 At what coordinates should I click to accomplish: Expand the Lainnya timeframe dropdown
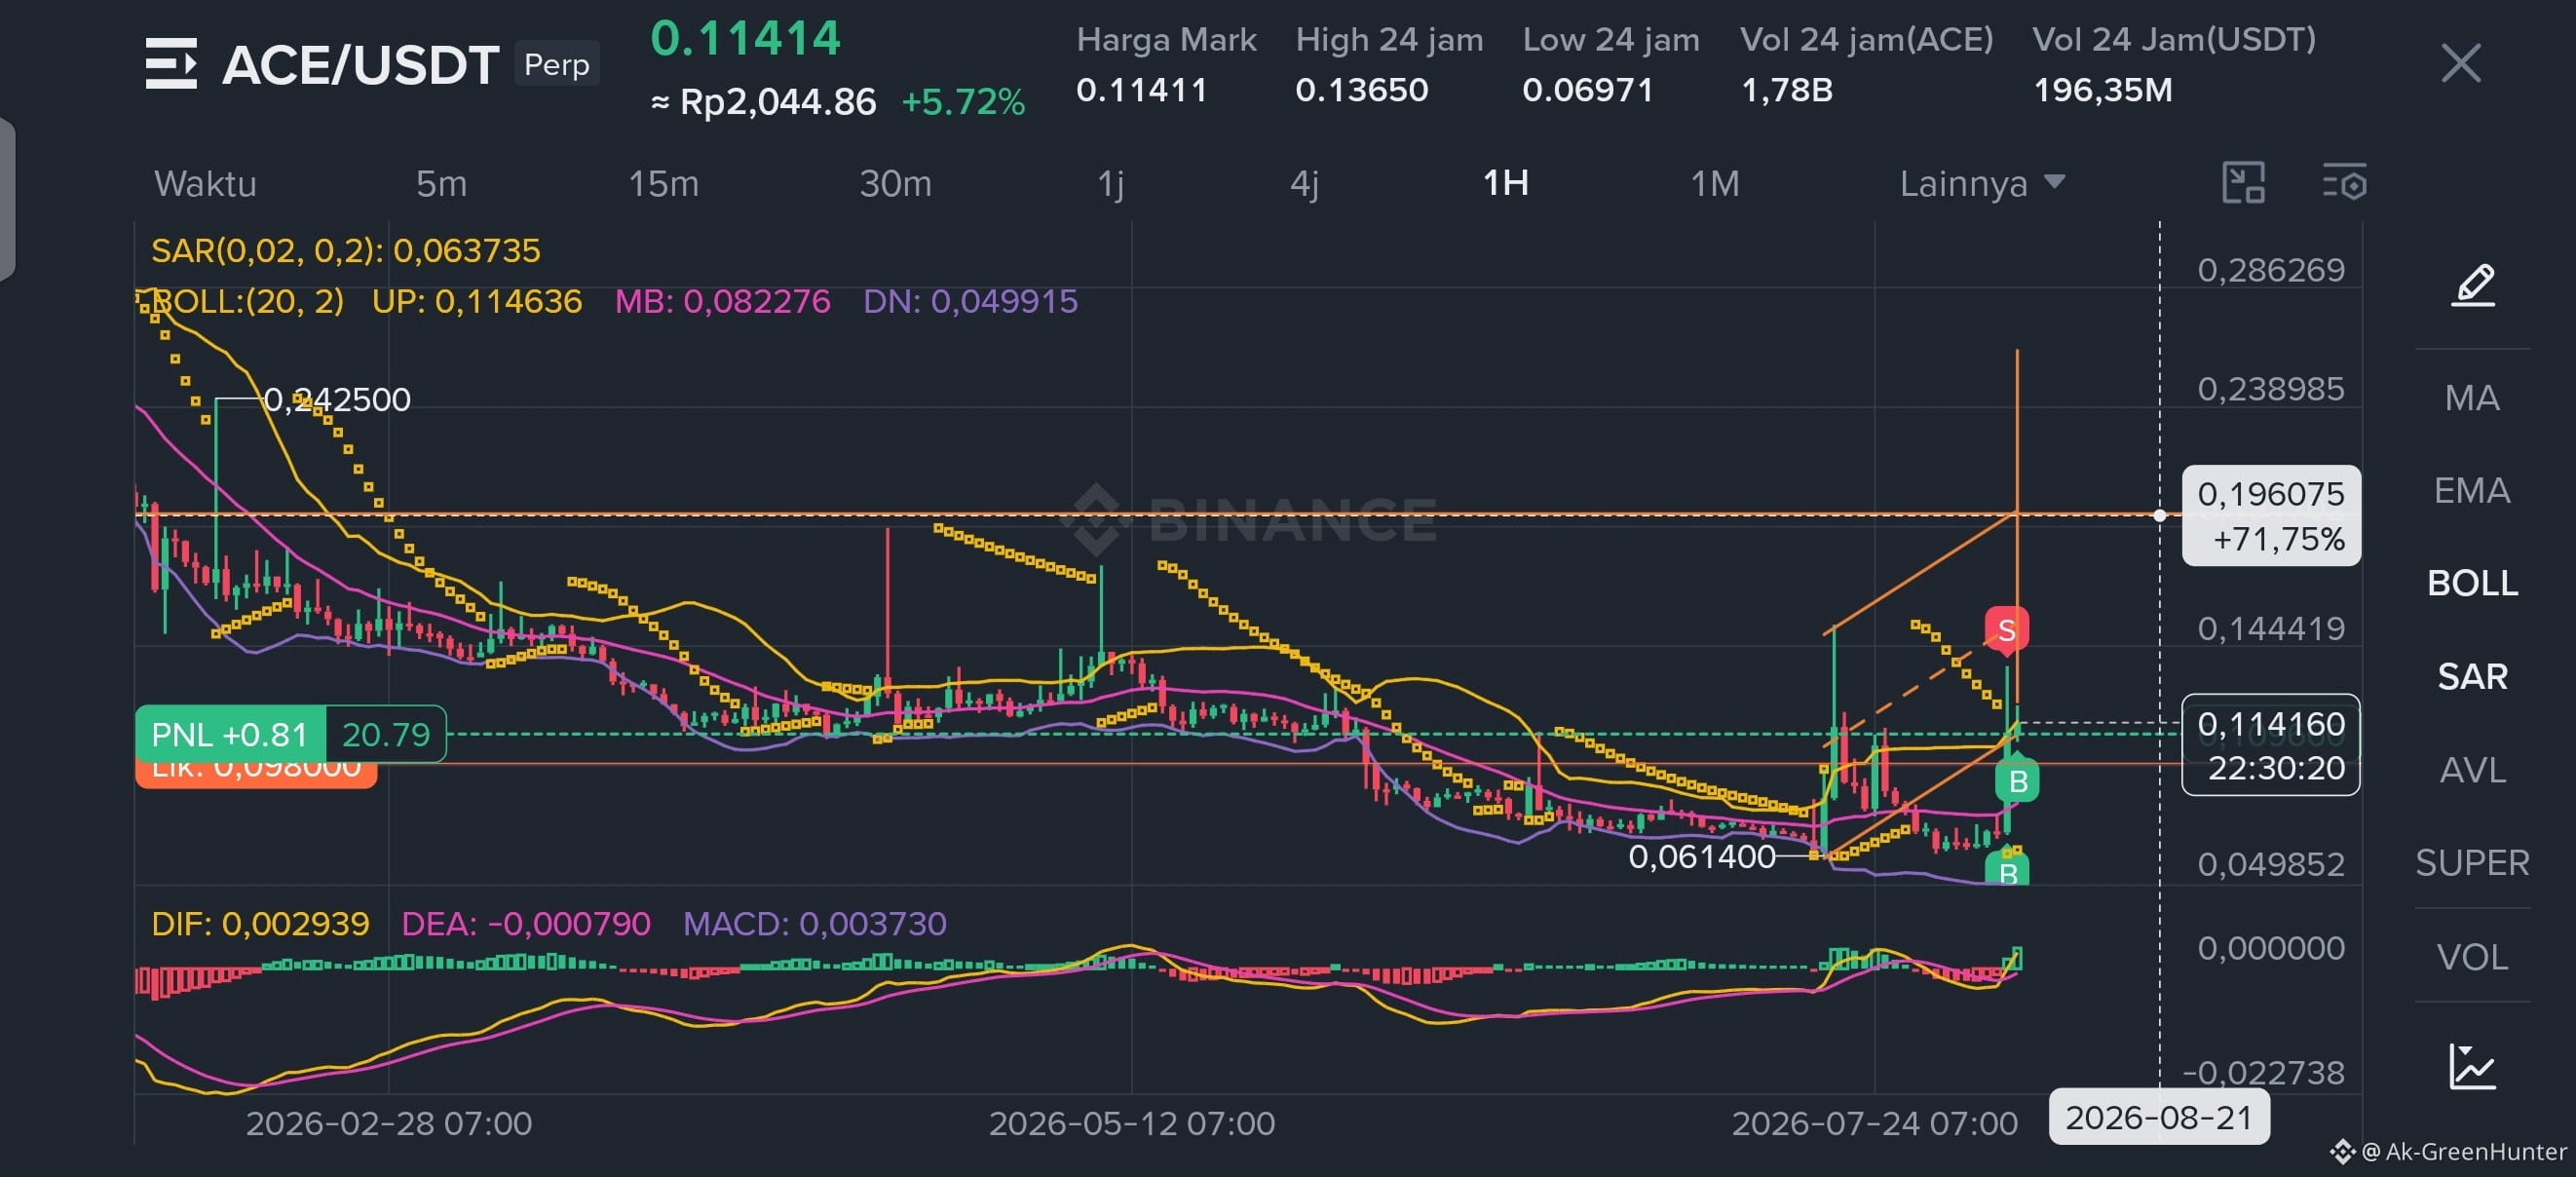point(1981,183)
